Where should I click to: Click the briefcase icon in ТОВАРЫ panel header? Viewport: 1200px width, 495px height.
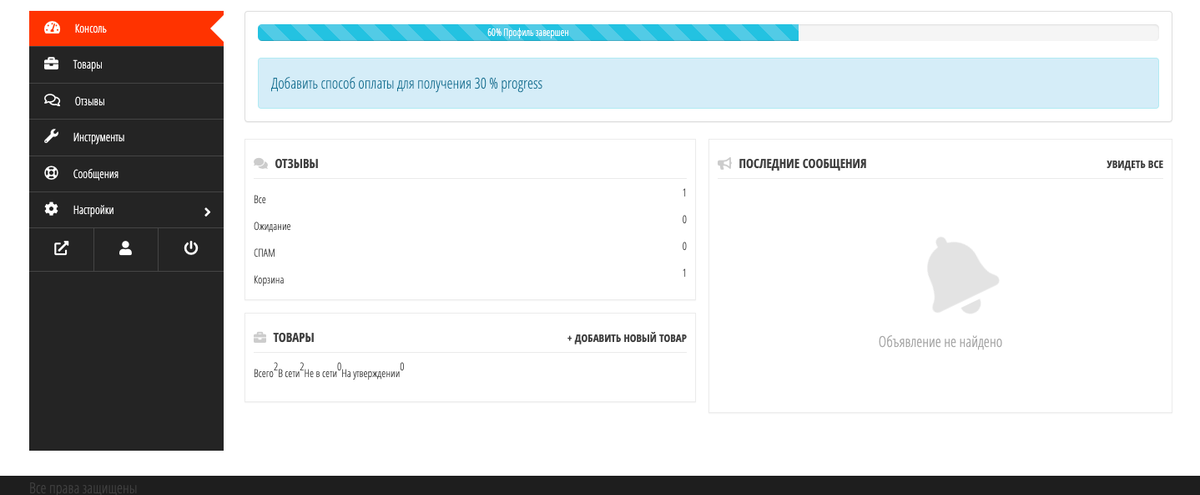pos(260,338)
